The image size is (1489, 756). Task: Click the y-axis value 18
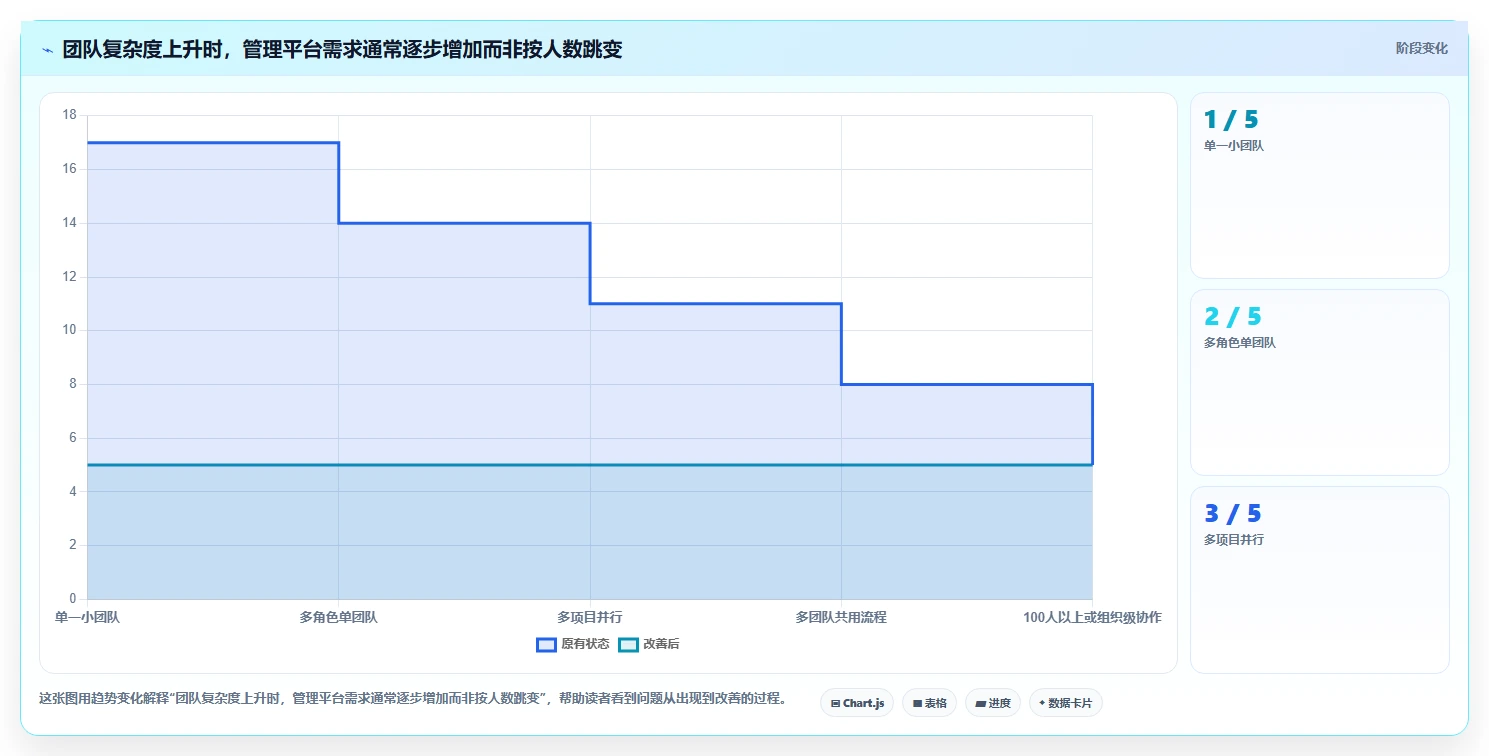tap(69, 115)
